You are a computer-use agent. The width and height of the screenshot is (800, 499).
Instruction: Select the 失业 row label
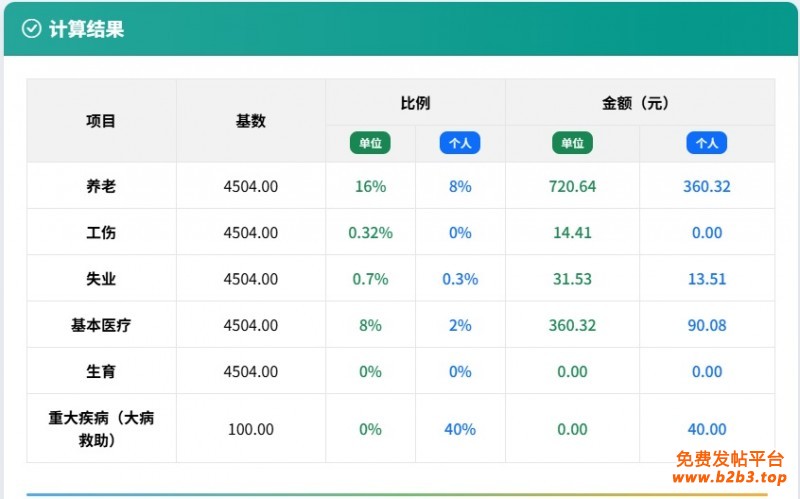(x=101, y=279)
